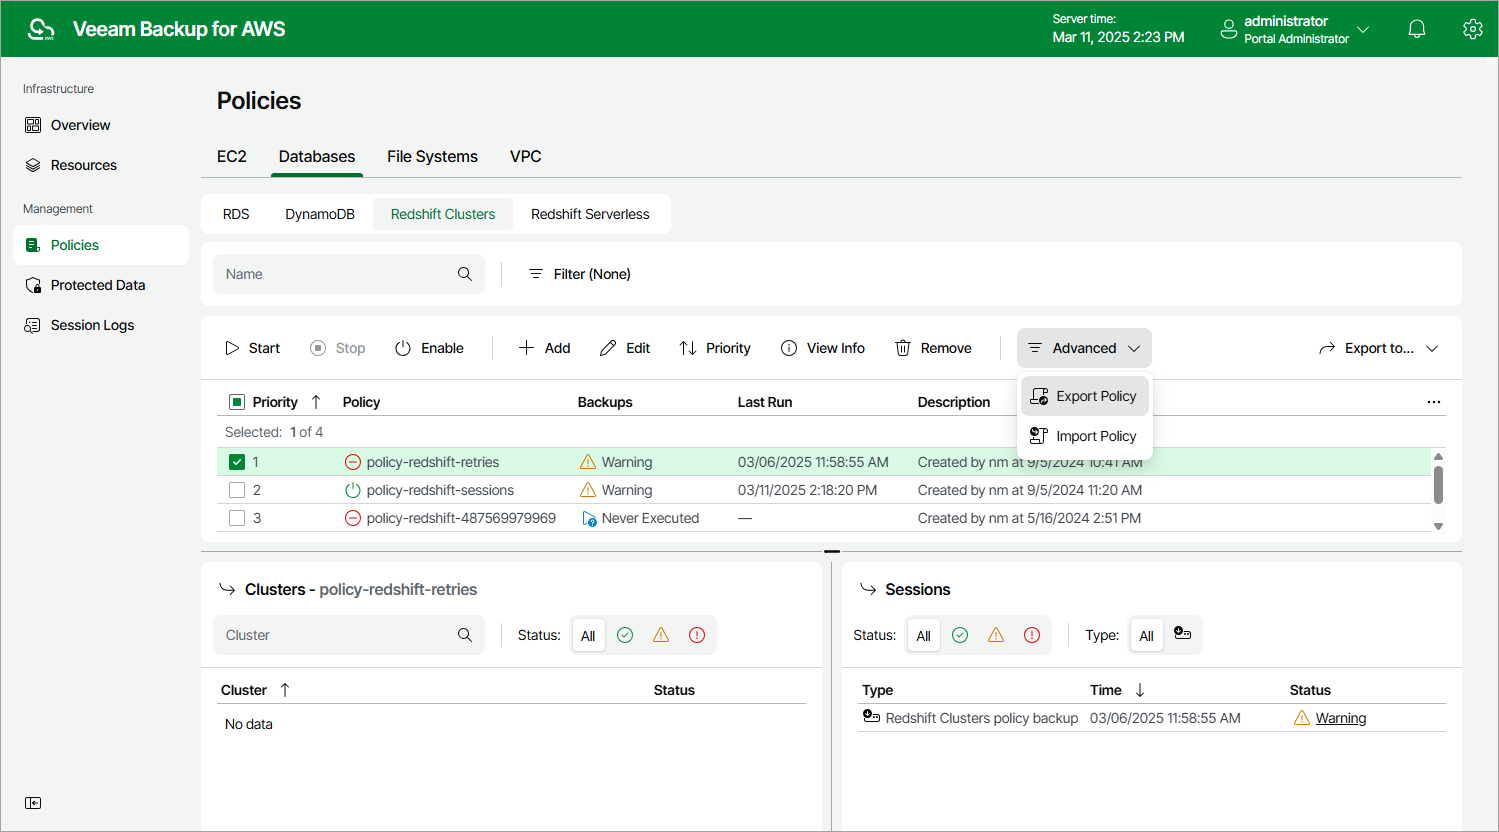This screenshot has width=1499, height=832.
Task: Select All in Sessions status filter
Action: [x=923, y=635]
